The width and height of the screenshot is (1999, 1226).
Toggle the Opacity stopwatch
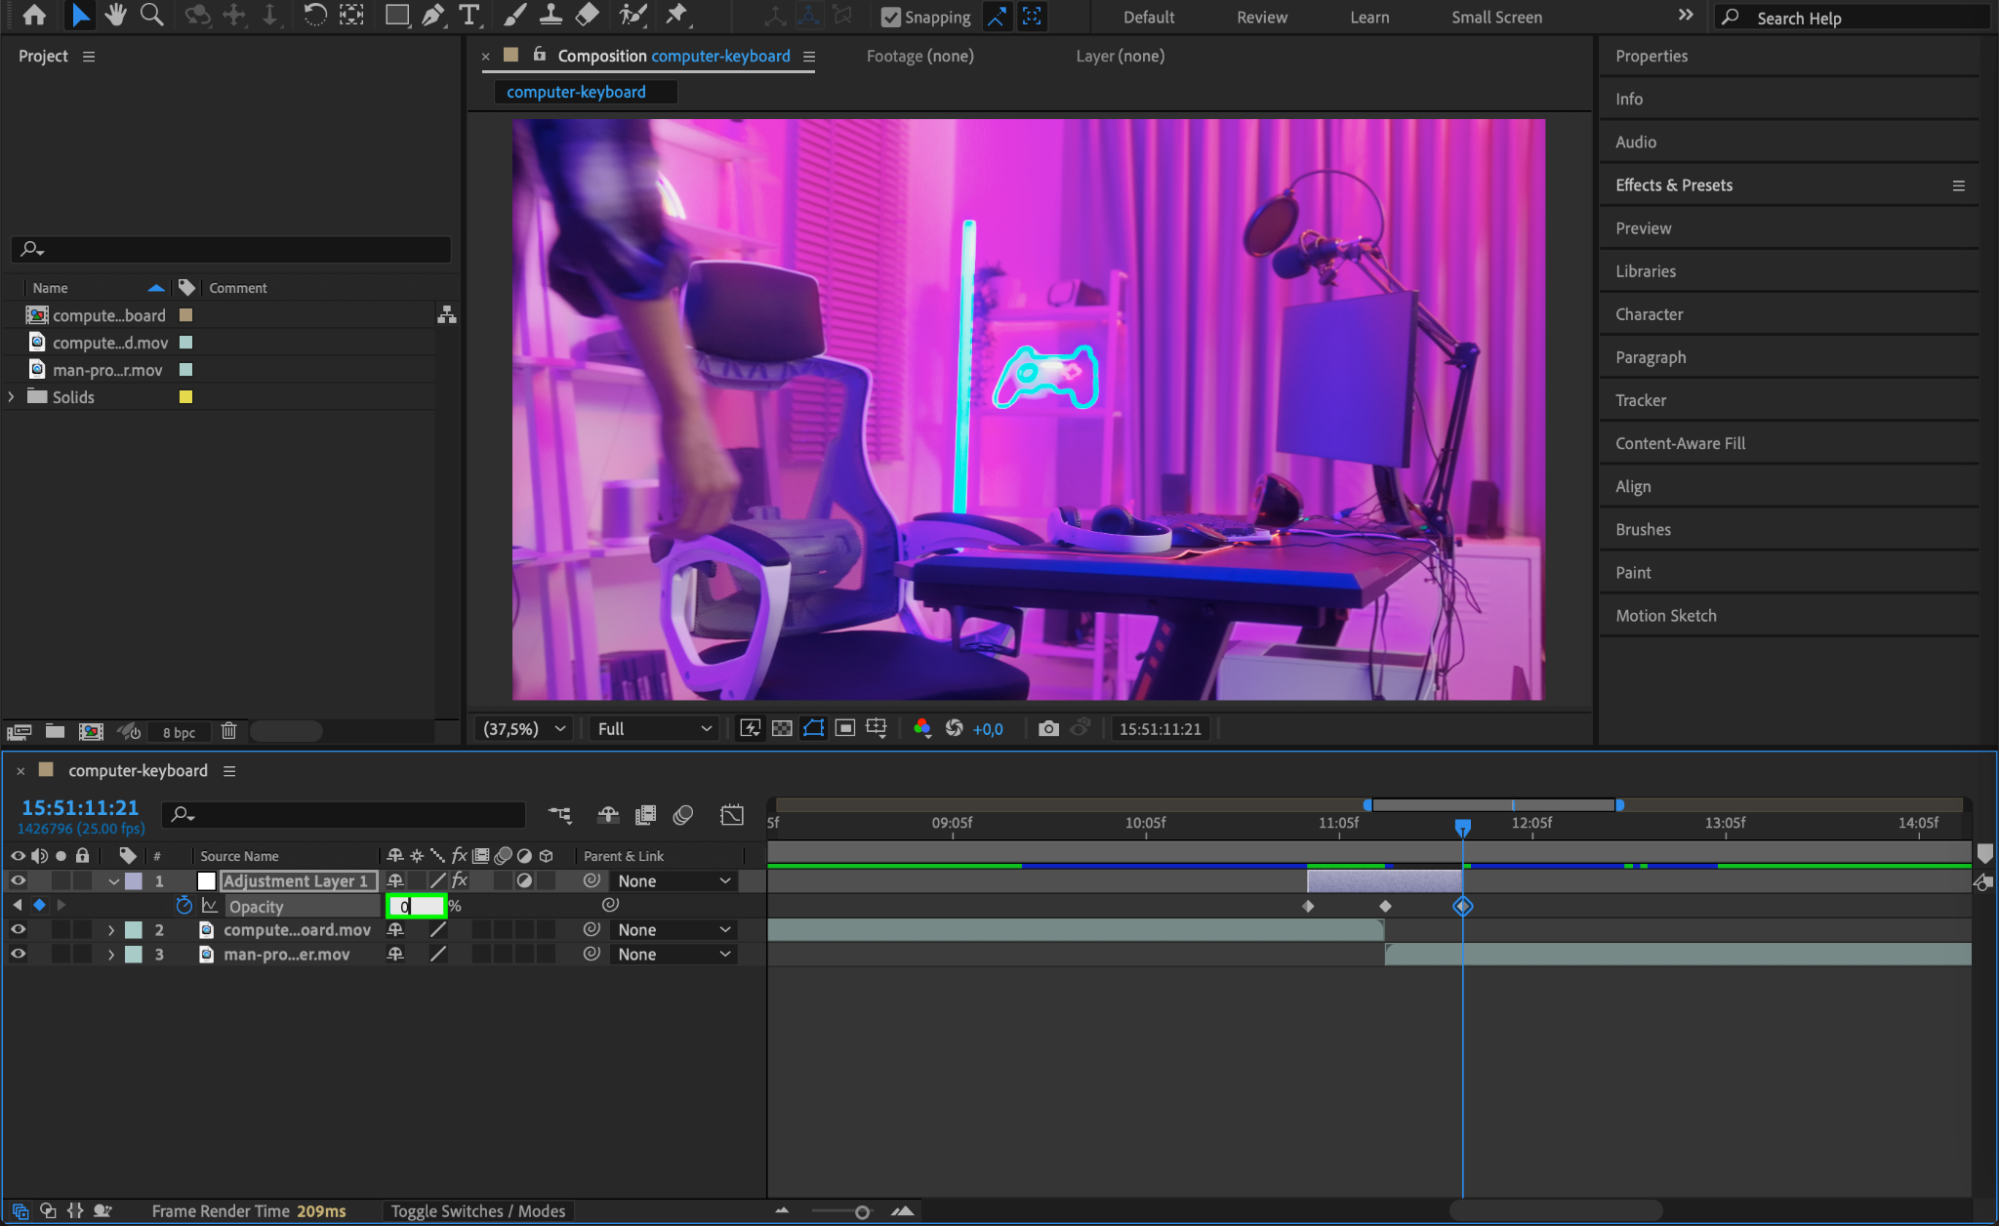coord(183,906)
